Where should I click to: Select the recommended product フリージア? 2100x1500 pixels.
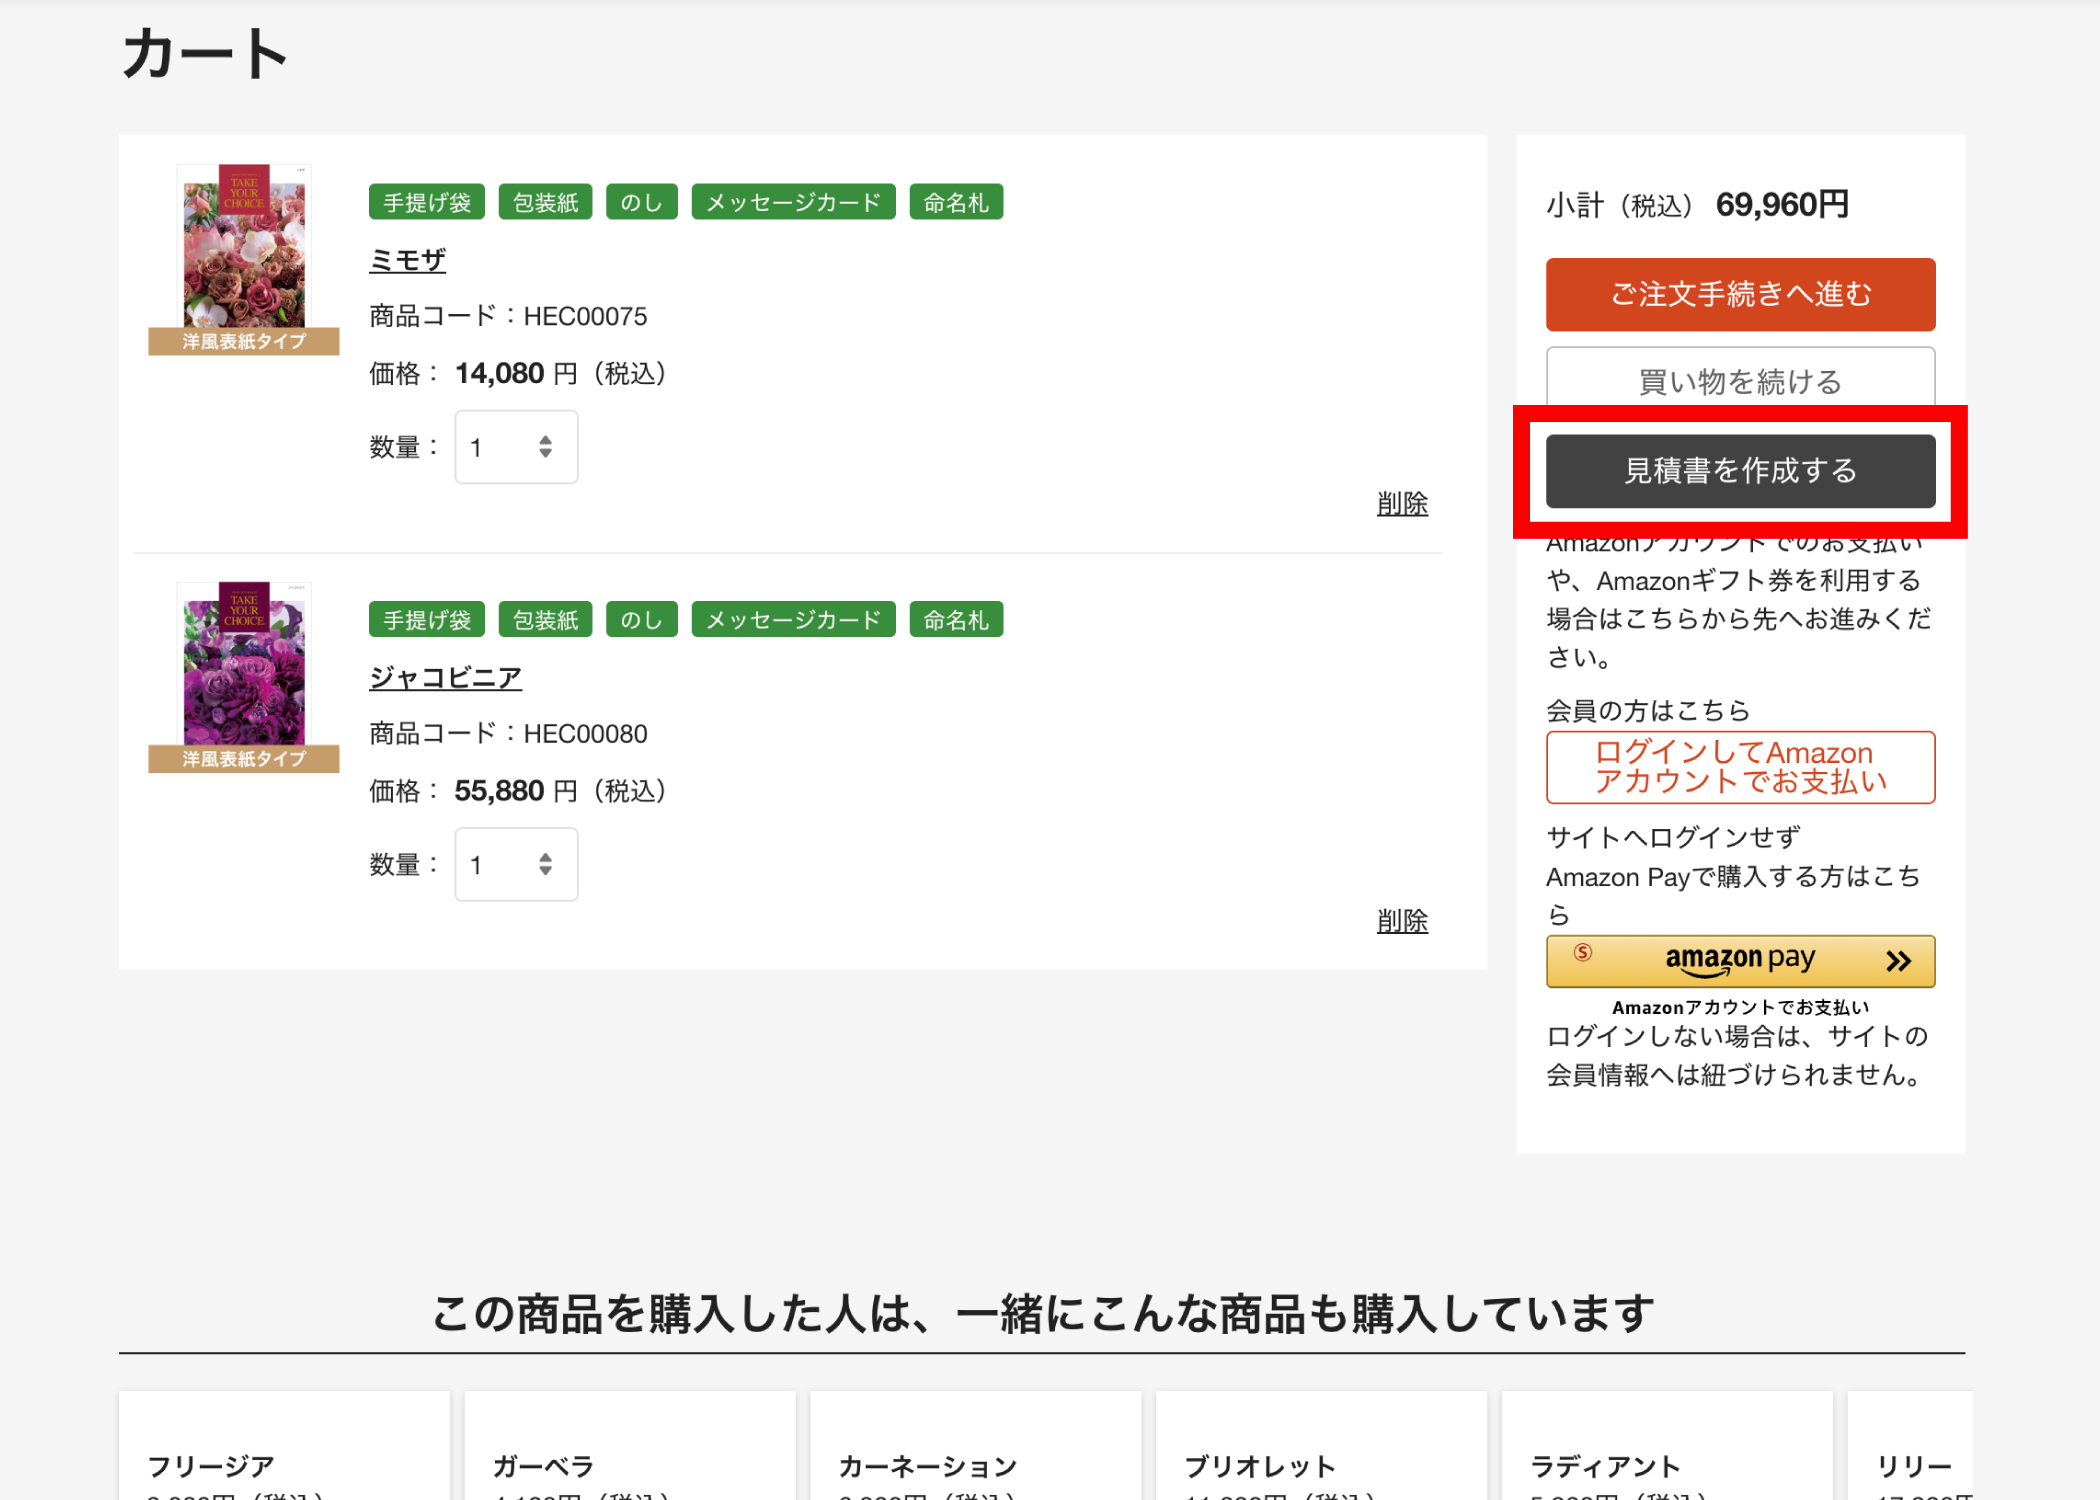210,1464
